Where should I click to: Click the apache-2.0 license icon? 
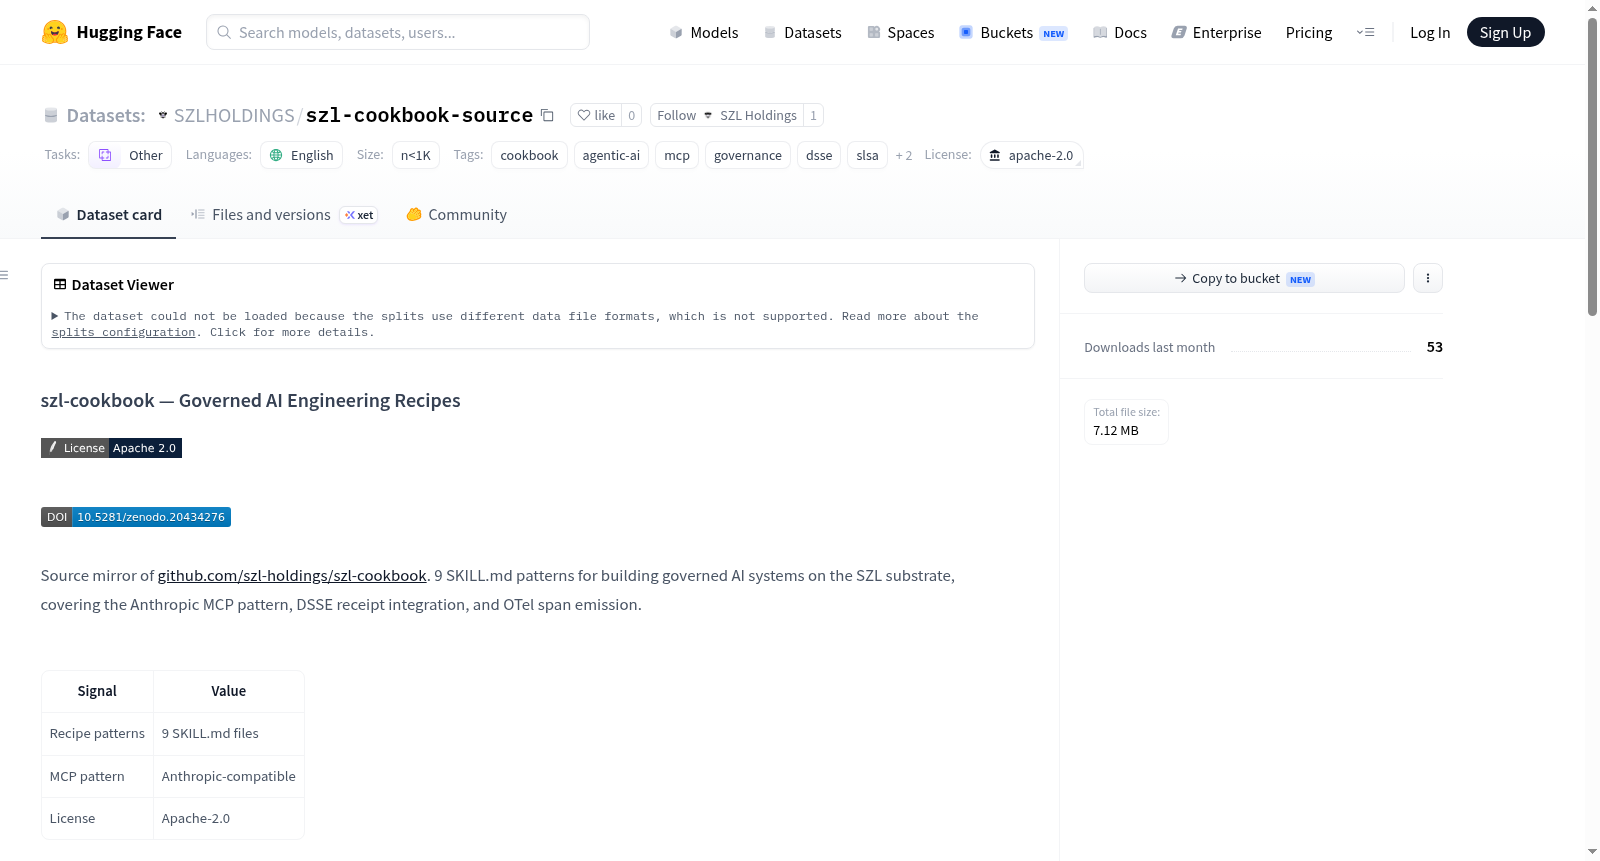995,155
